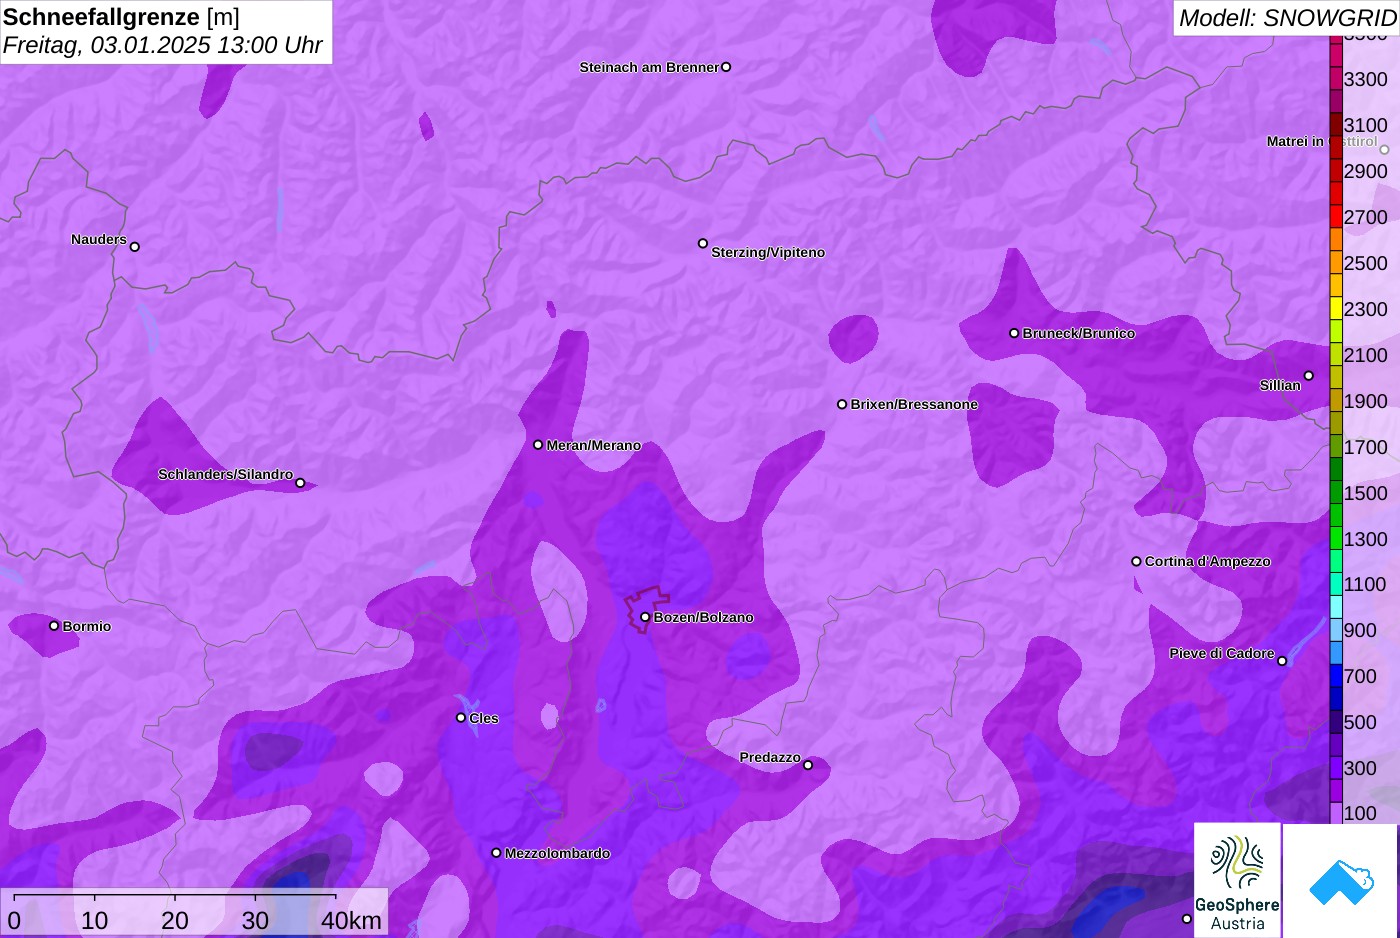Click the blue cloud arrow logo
The image size is (1400, 938).
(1341, 881)
